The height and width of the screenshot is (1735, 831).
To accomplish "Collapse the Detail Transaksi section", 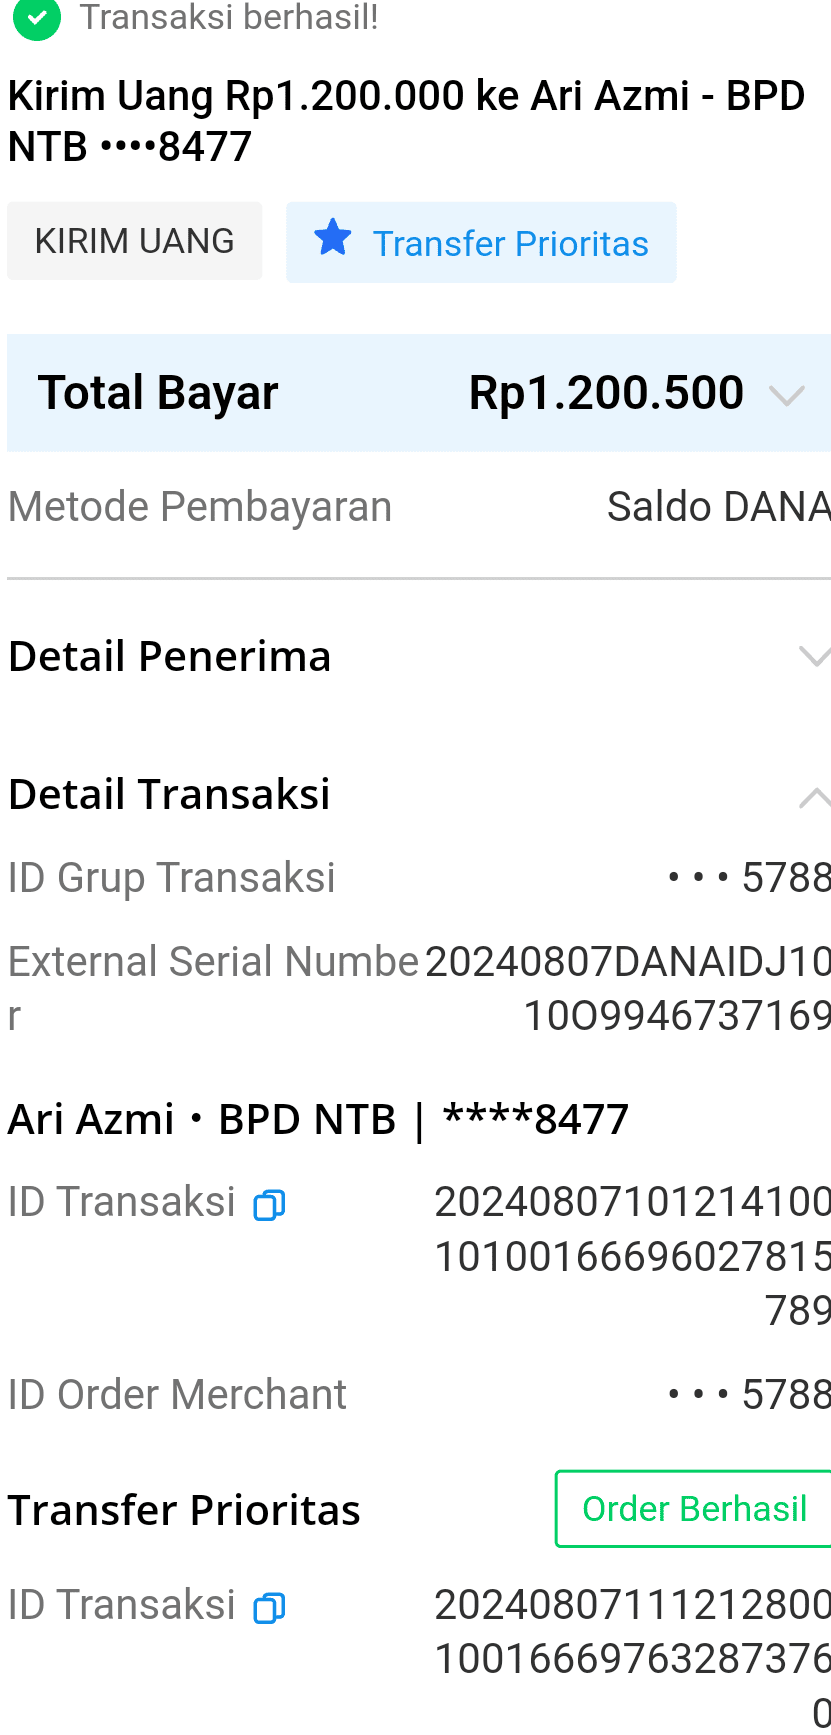I will tap(814, 796).
